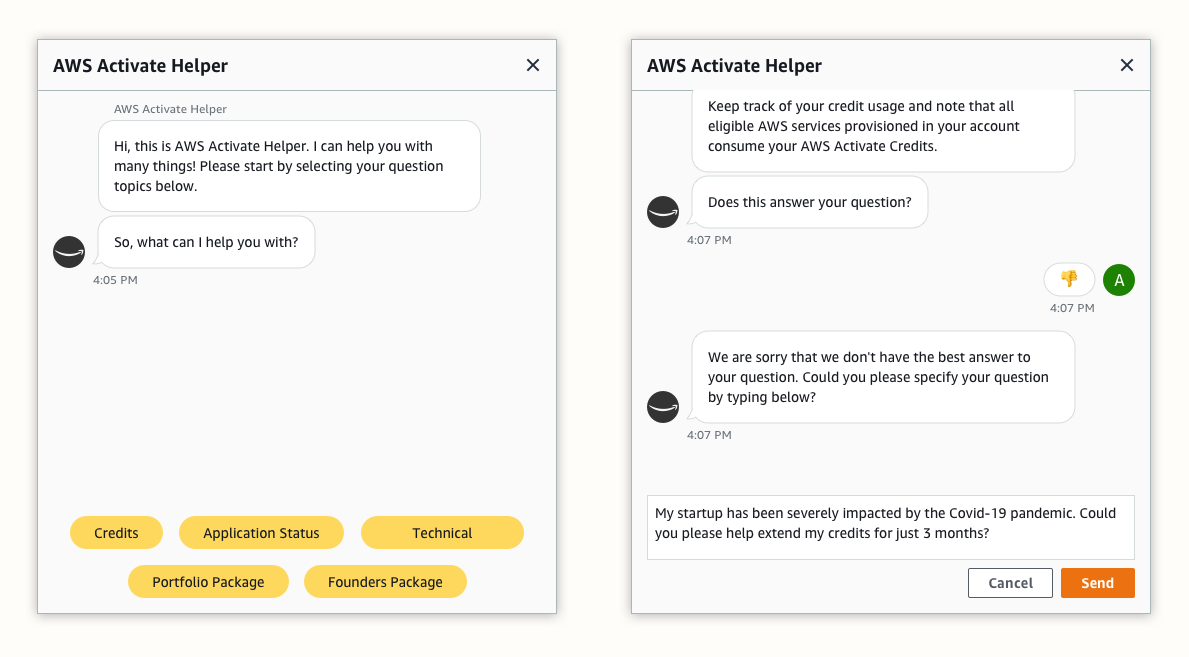Select the welcome message bubble from the bot

coord(289,164)
